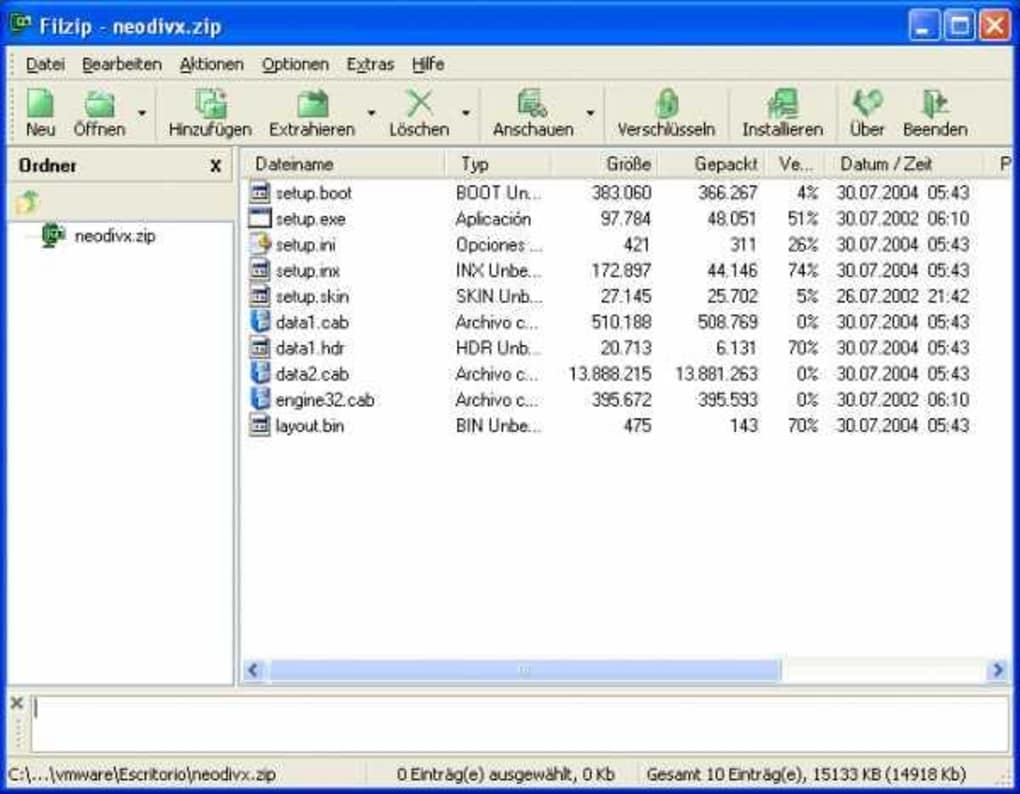View file with the Anschauen icon

pyautogui.click(x=532, y=103)
